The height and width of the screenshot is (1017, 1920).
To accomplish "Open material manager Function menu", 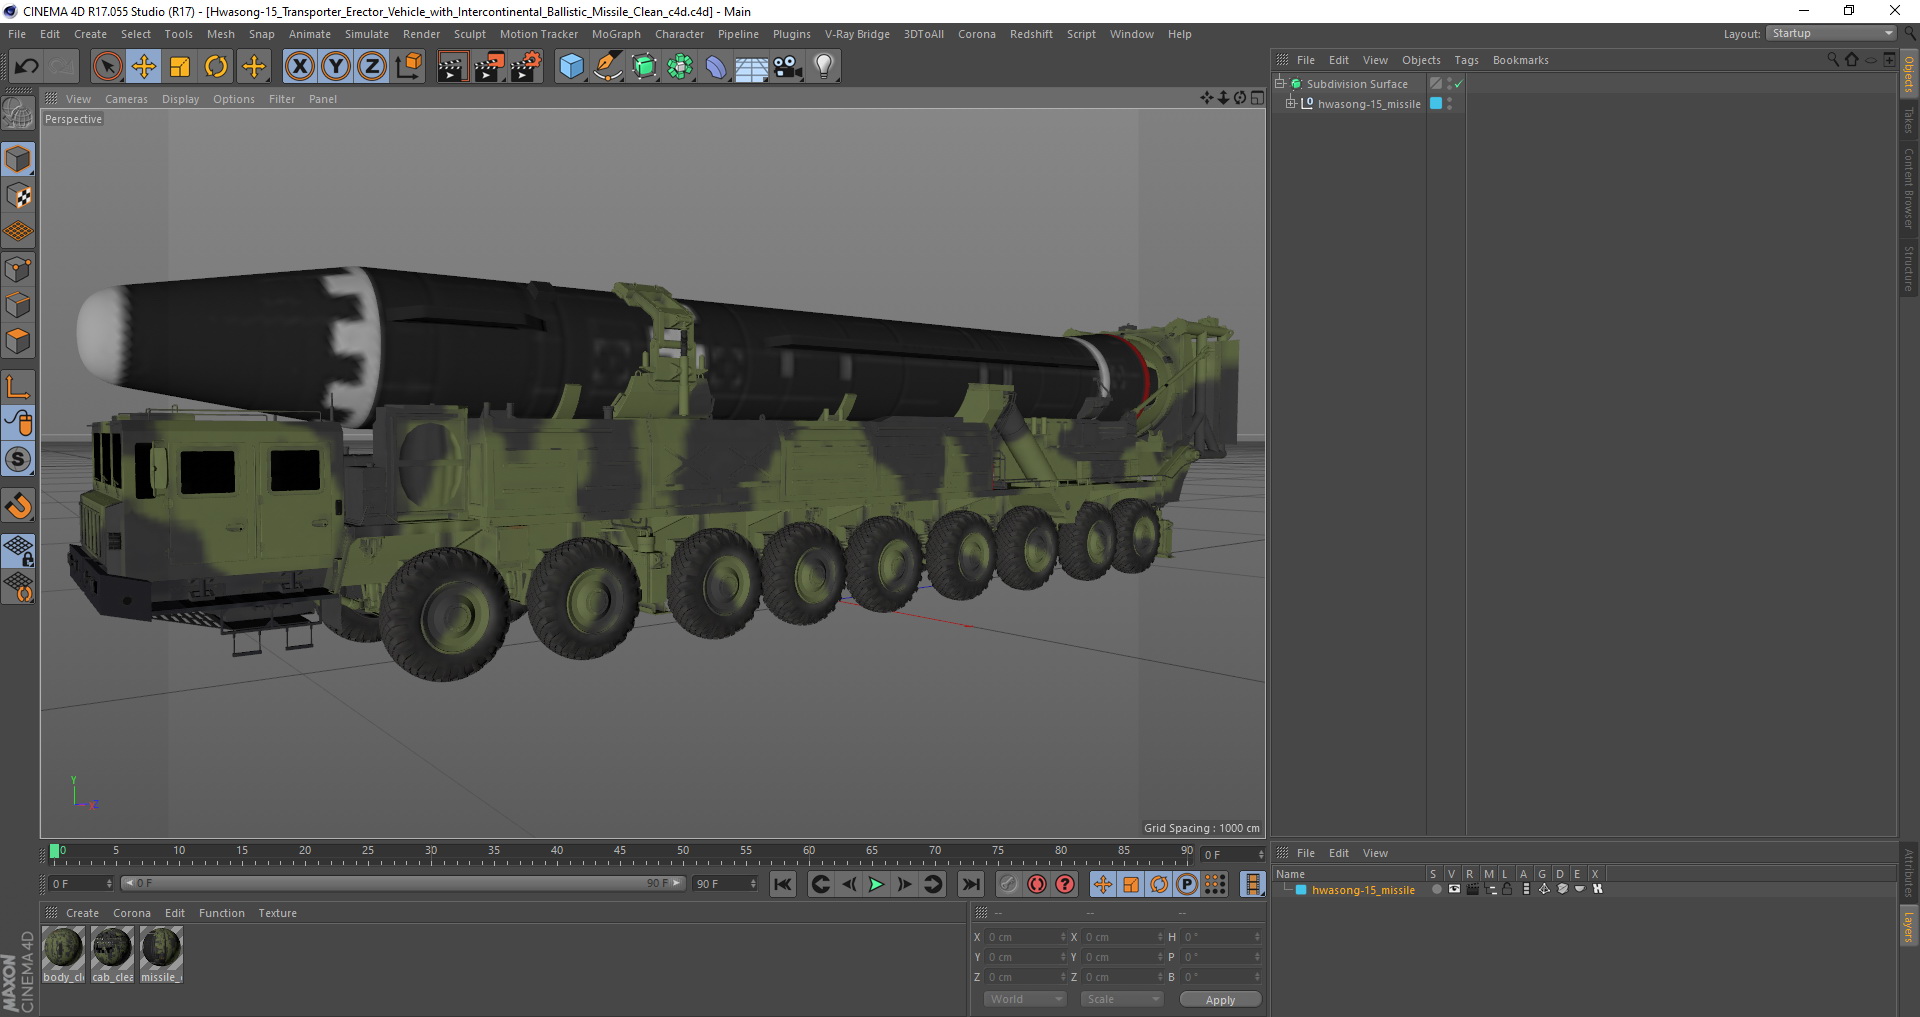I will (222, 913).
